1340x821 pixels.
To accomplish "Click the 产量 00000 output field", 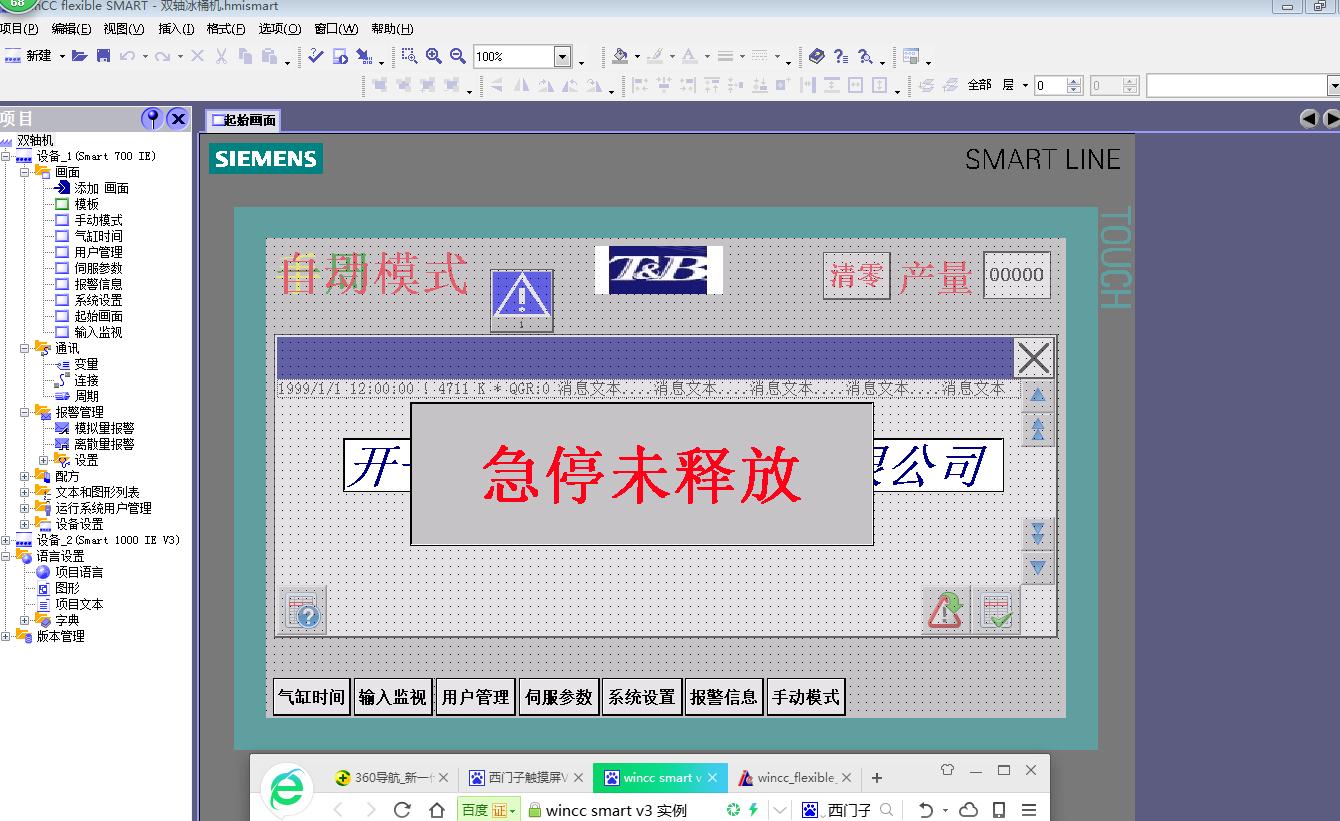I will [1016, 275].
